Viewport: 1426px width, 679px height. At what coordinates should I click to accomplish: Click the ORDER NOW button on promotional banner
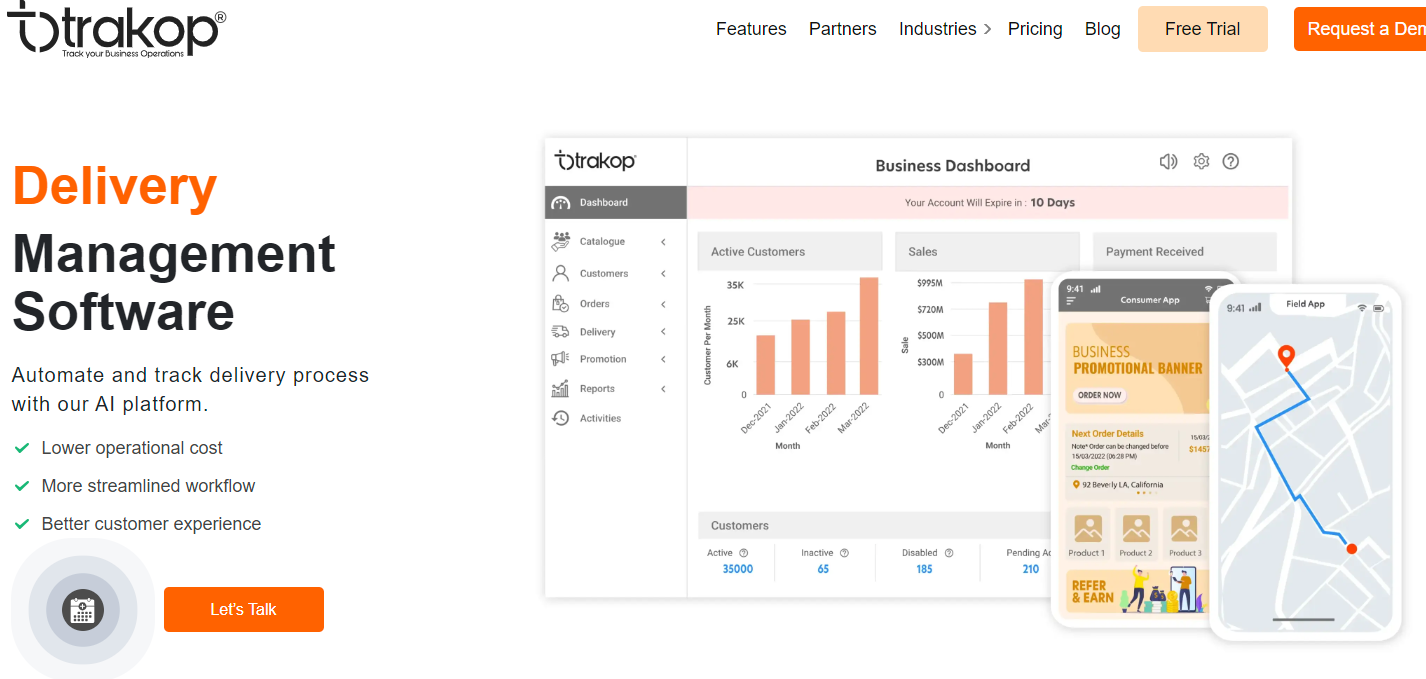1099,395
